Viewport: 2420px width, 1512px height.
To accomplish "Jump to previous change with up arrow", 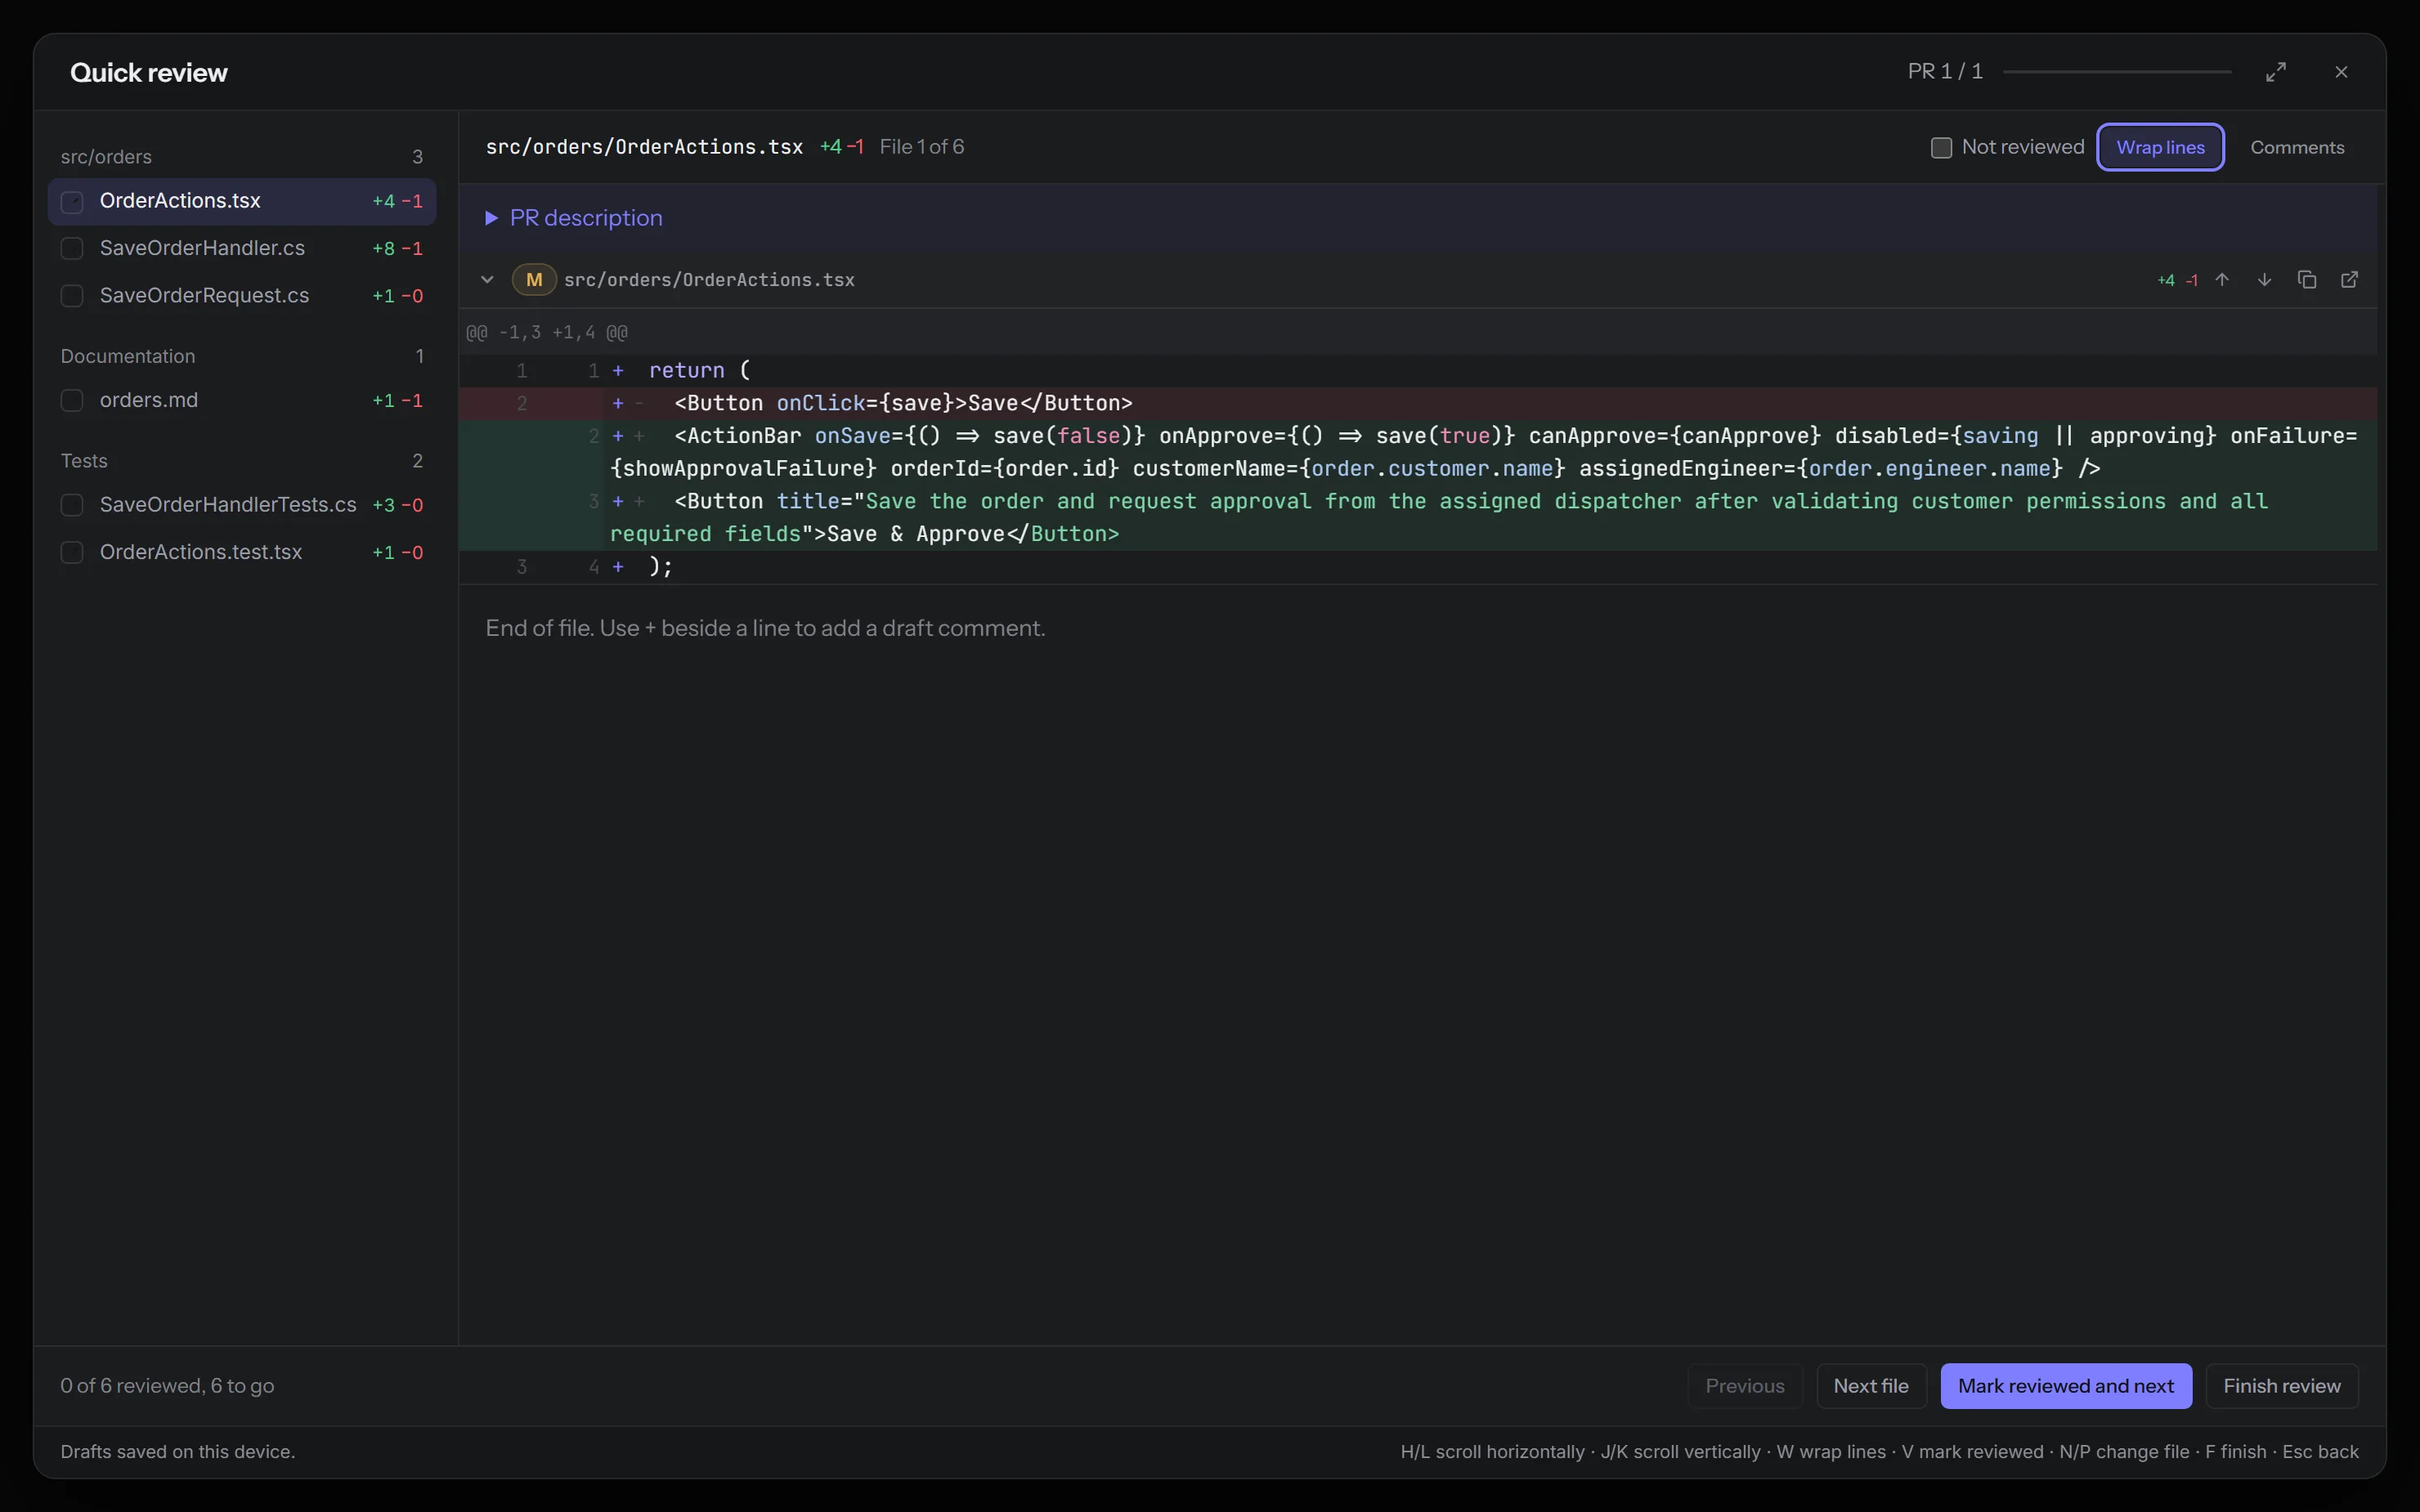I will (x=2222, y=280).
